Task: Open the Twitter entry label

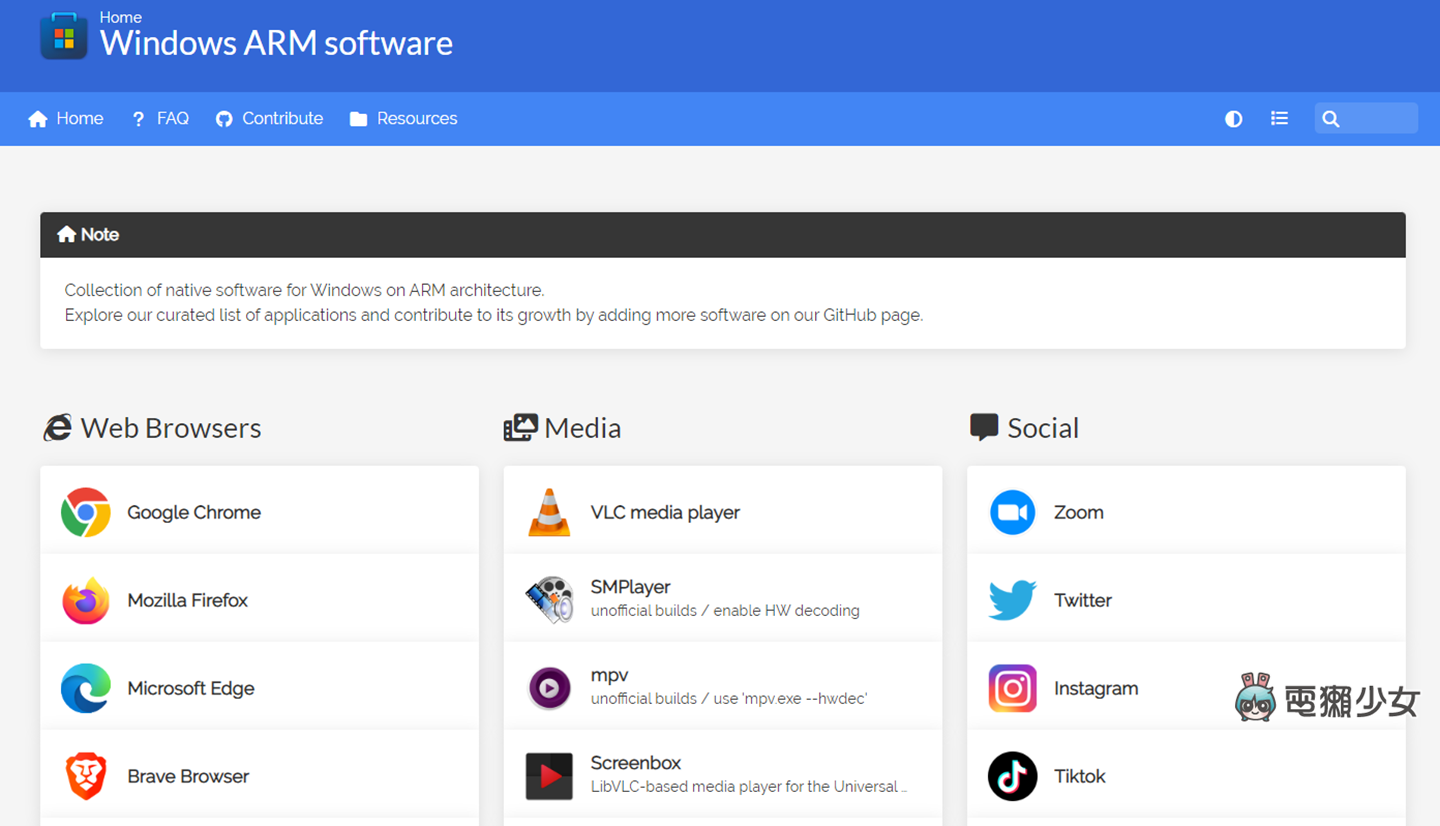Action: (1083, 600)
